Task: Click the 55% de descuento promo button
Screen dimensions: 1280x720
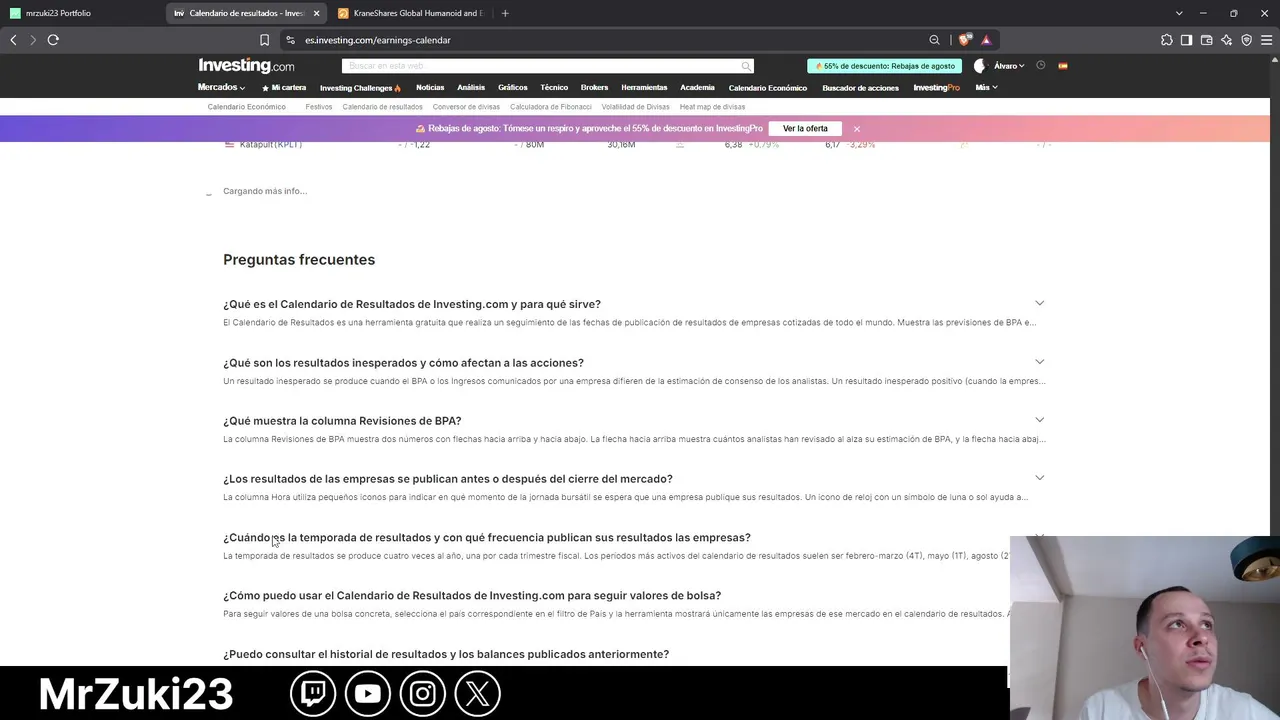Action: tap(885, 66)
